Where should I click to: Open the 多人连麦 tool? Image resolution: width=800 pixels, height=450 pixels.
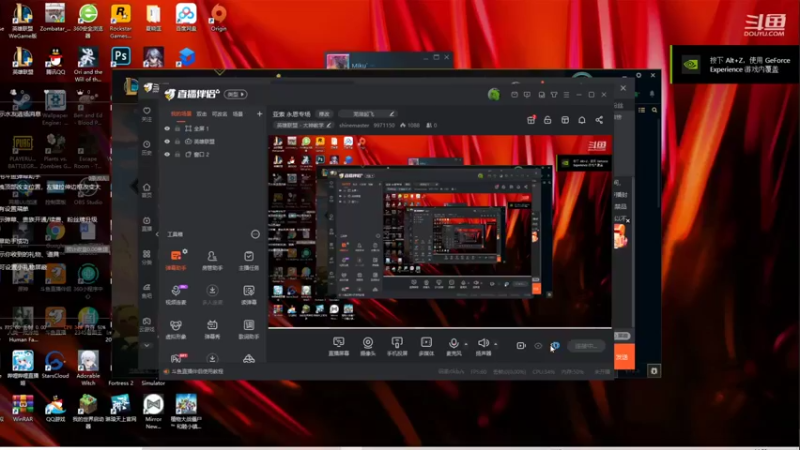(x=212, y=294)
